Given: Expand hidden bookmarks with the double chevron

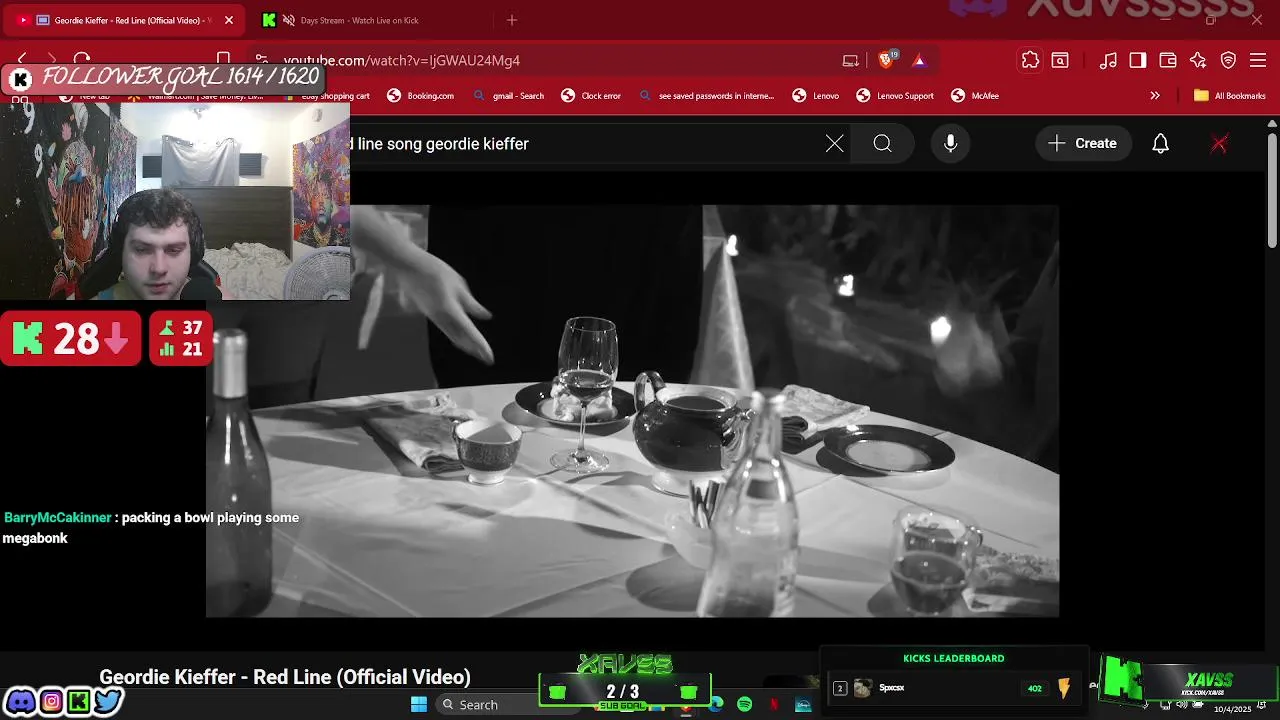Looking at the screenshot, I should 1155,96.
